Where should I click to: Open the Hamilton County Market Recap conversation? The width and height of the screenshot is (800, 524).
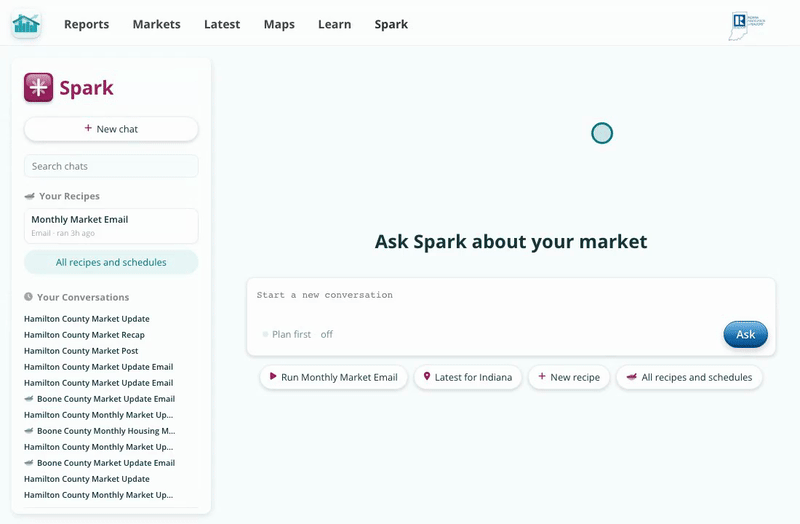(84, 335)
